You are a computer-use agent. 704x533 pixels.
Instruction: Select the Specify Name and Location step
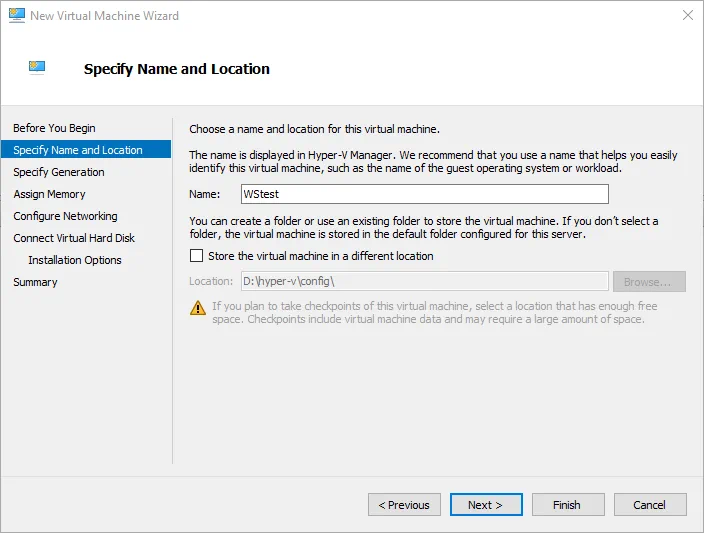click(x=78, y=150)
